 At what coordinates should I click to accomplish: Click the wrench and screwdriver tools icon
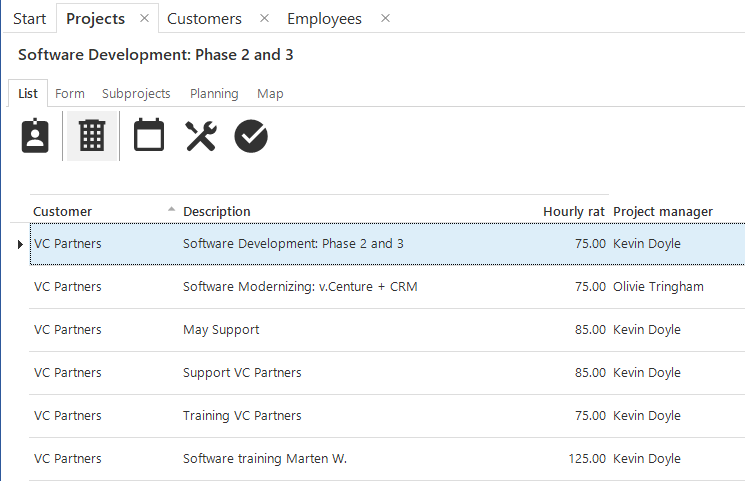coord(201,136)
